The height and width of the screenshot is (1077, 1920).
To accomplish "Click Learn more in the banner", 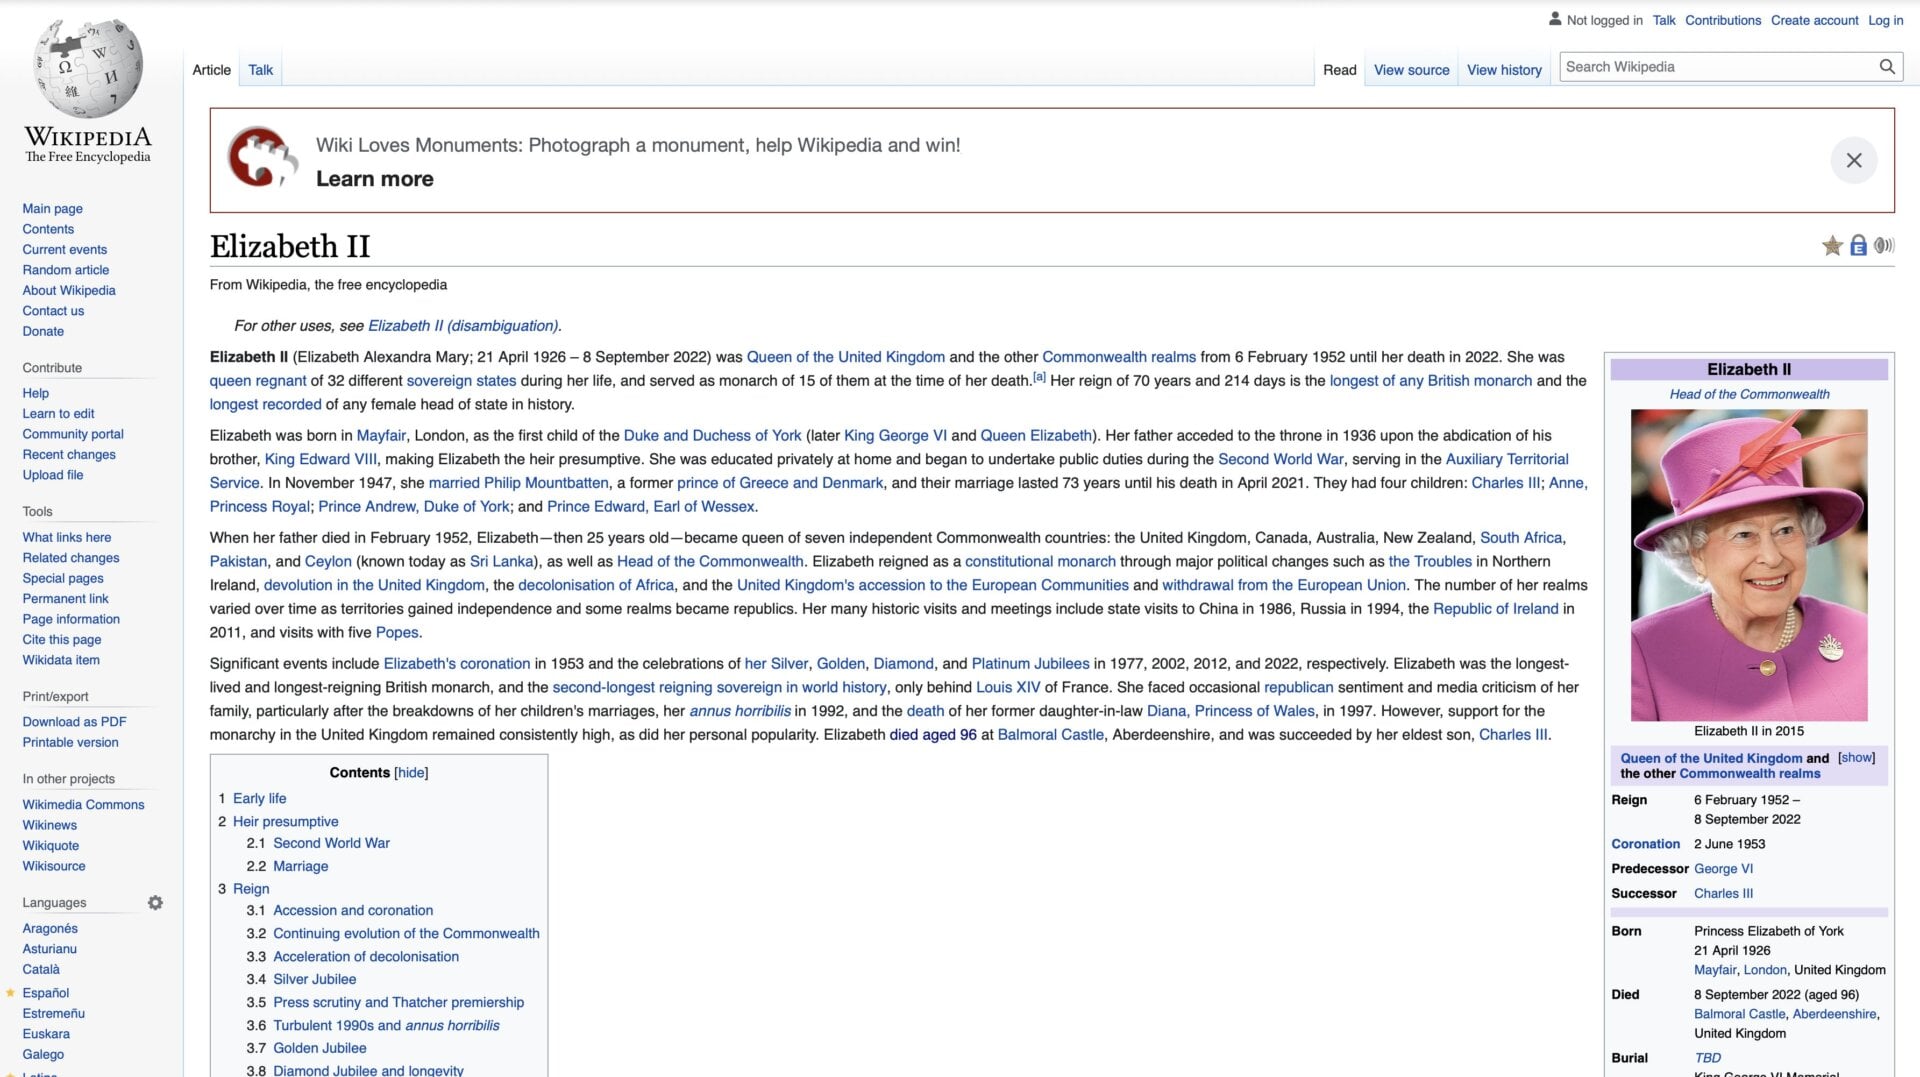I will click(374, 178).
